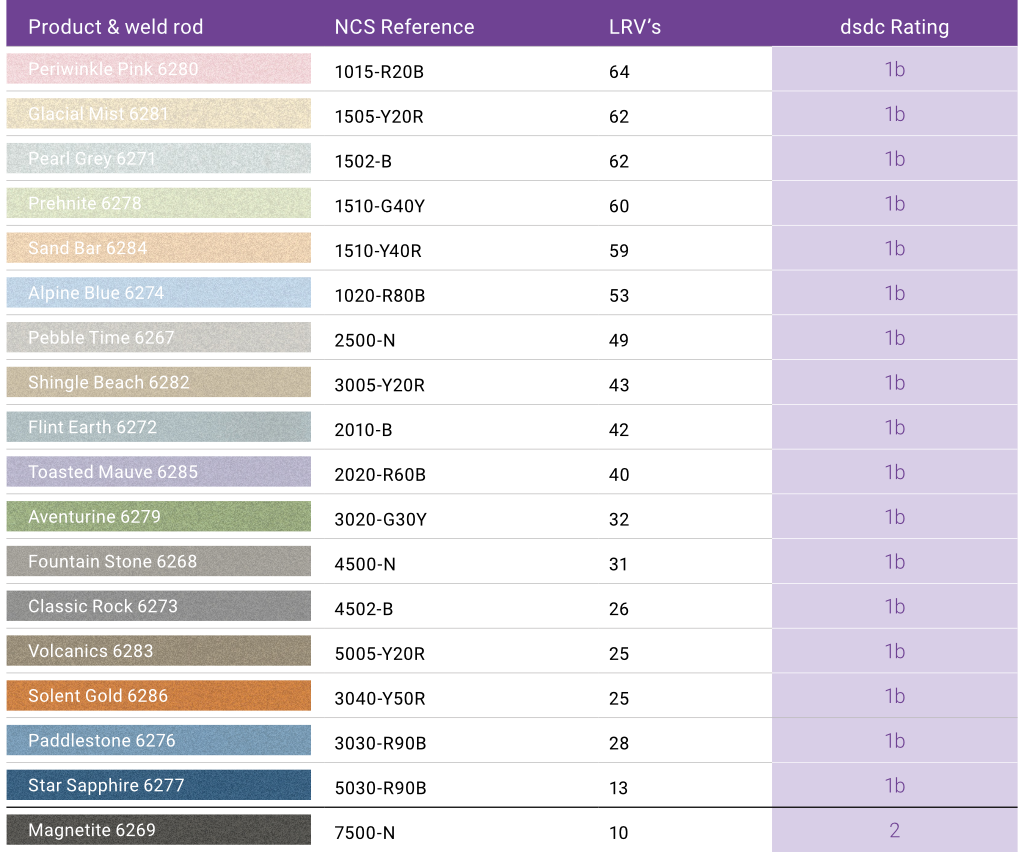The image size is (1024, 852).
Task: Choose the Volcanics 6283 swatch
Action: click(158, 651)
